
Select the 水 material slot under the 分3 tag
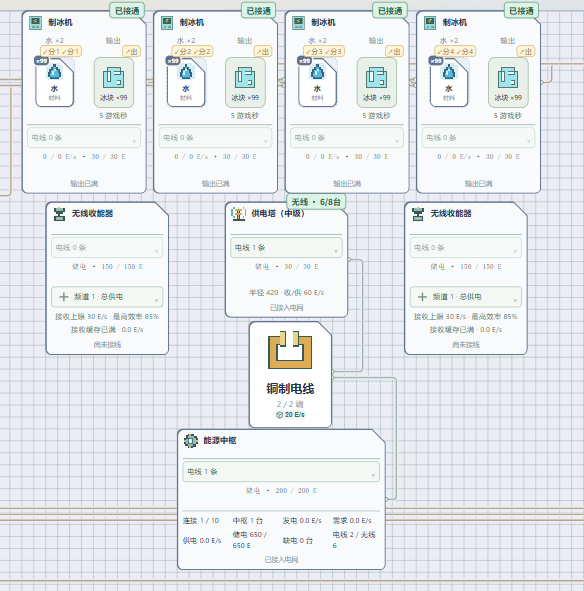(317, 82)
